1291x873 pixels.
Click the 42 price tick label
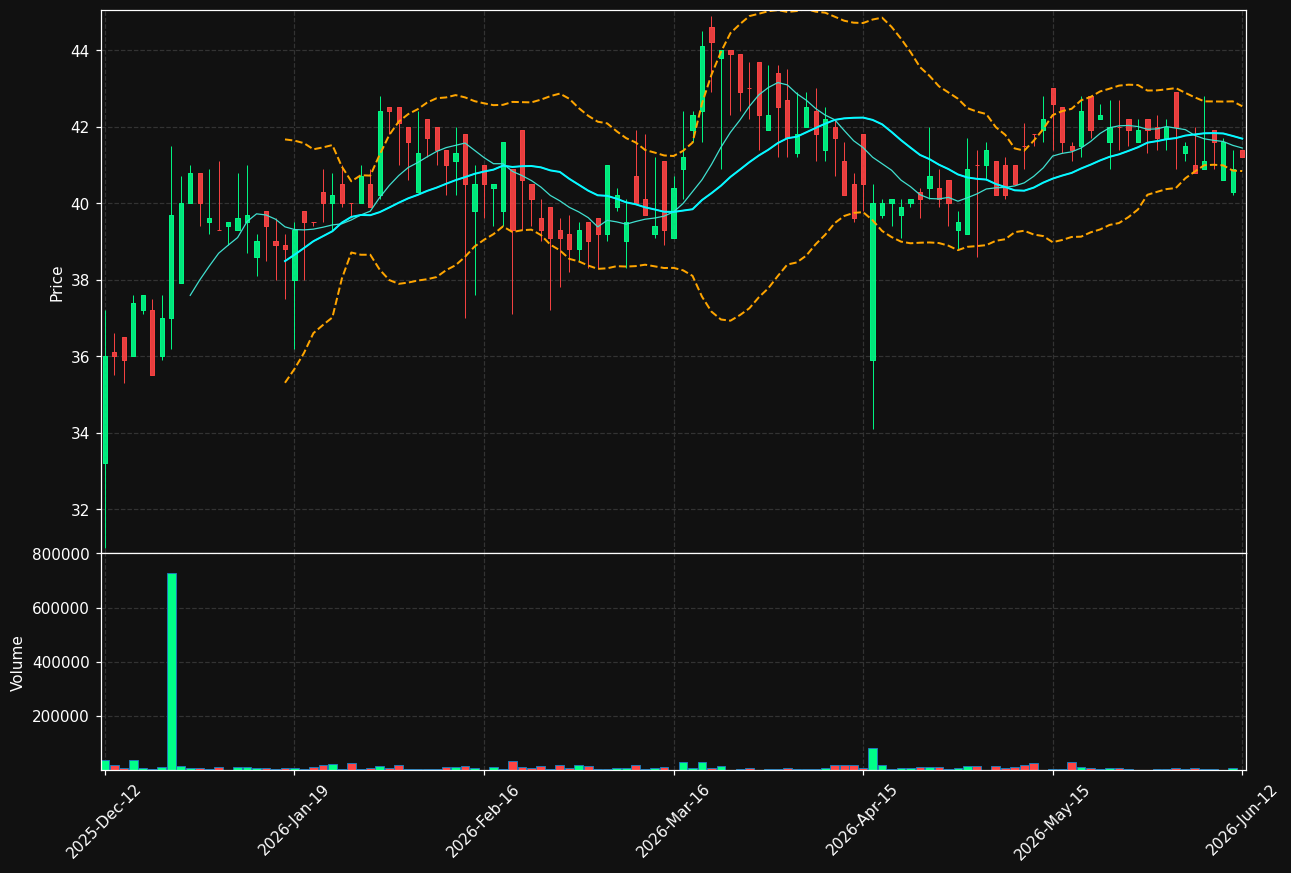81,128
